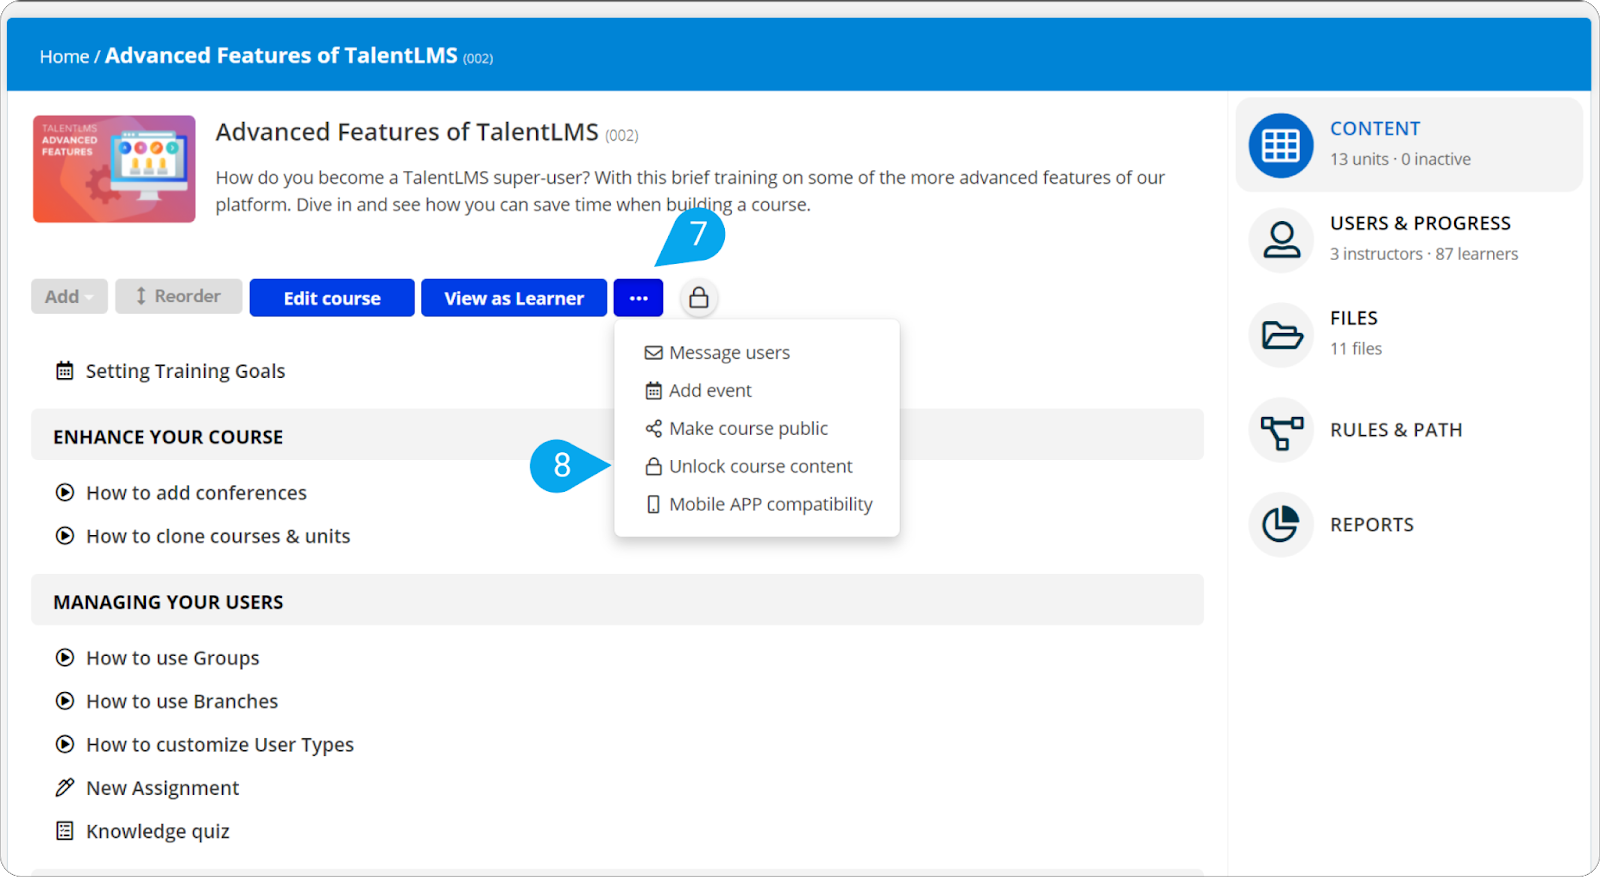This screenshot has width=1600, height=877.
Task: Click the Edit course button
Action: [x=332, y=298]
